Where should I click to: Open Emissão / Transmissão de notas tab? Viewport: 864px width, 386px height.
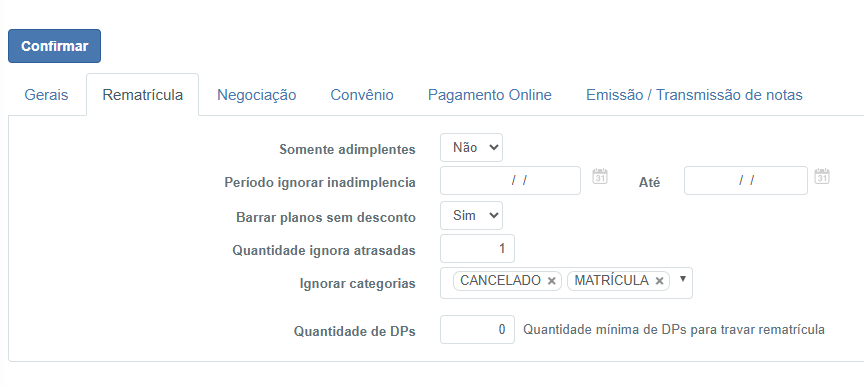coord(694,95)
